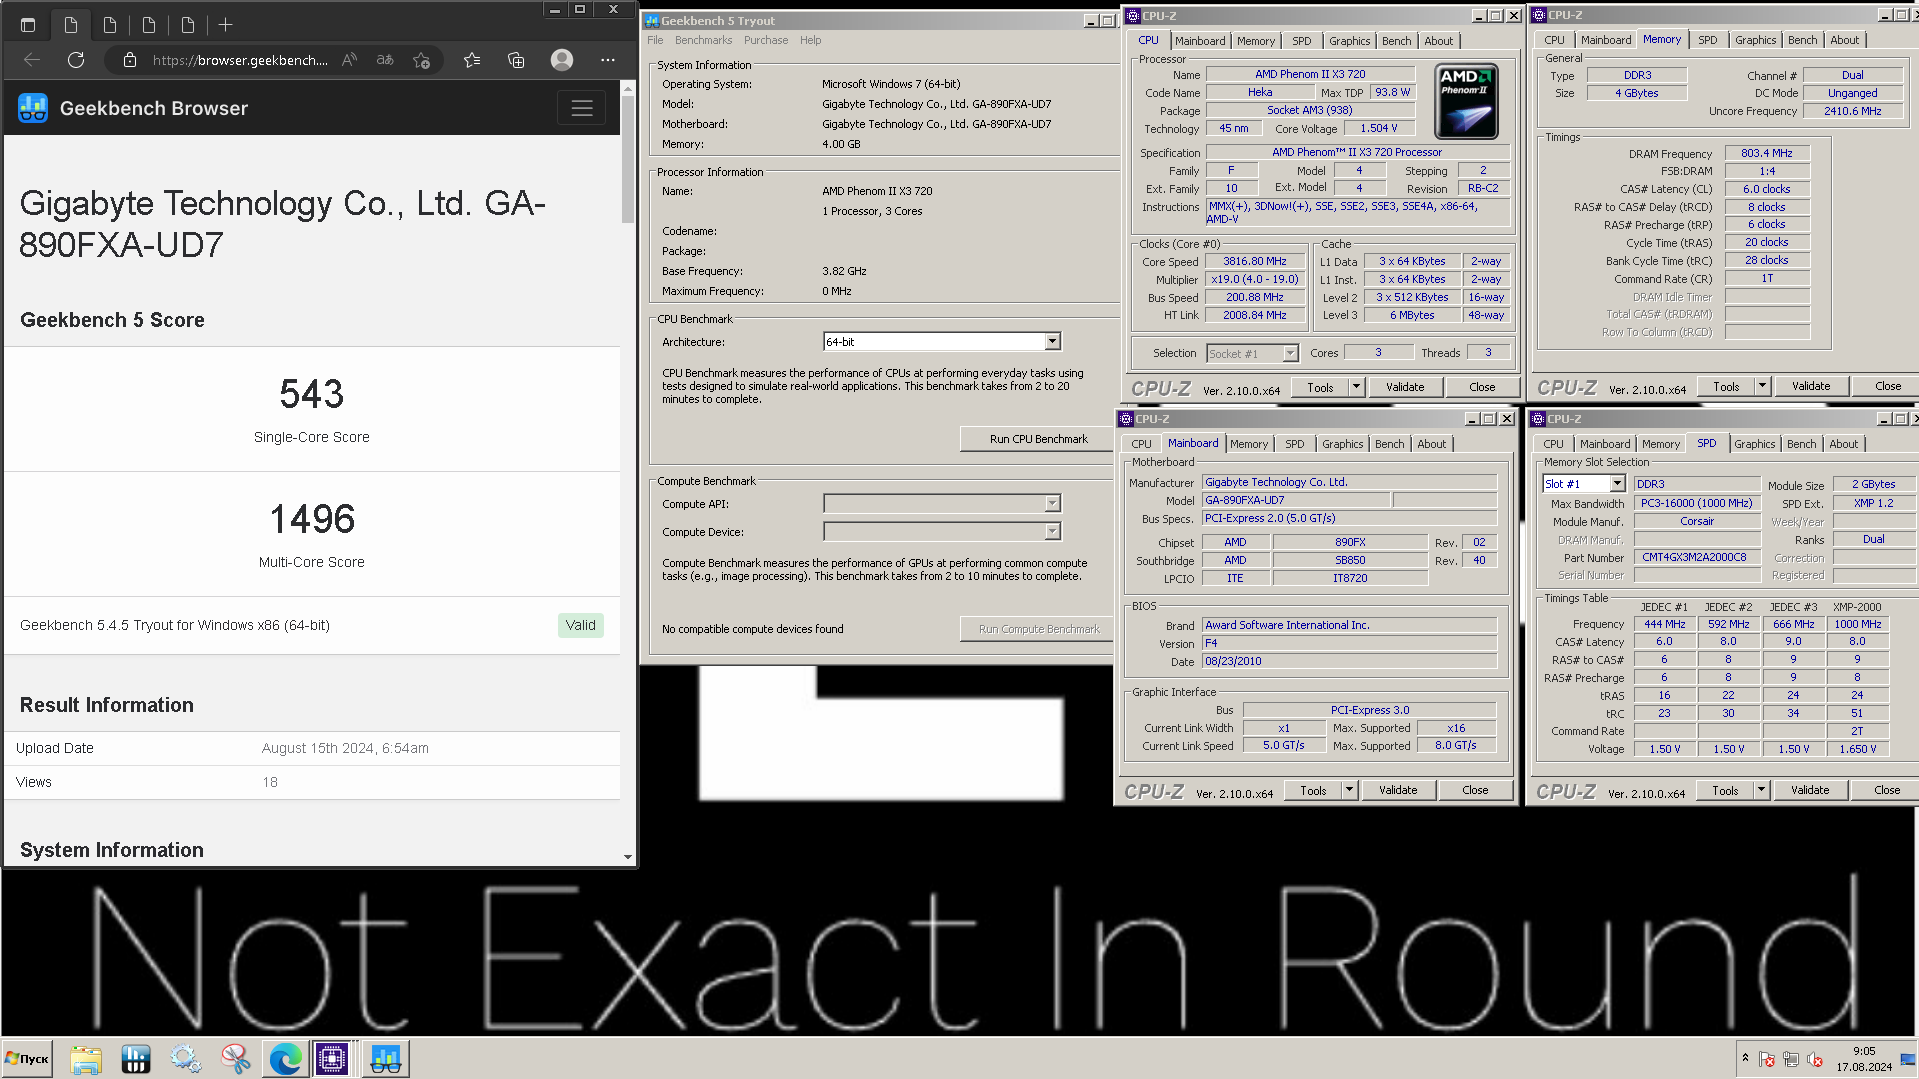
Task: Open File Explorer from the taskbar
Action: click(x=86, y=1058)
